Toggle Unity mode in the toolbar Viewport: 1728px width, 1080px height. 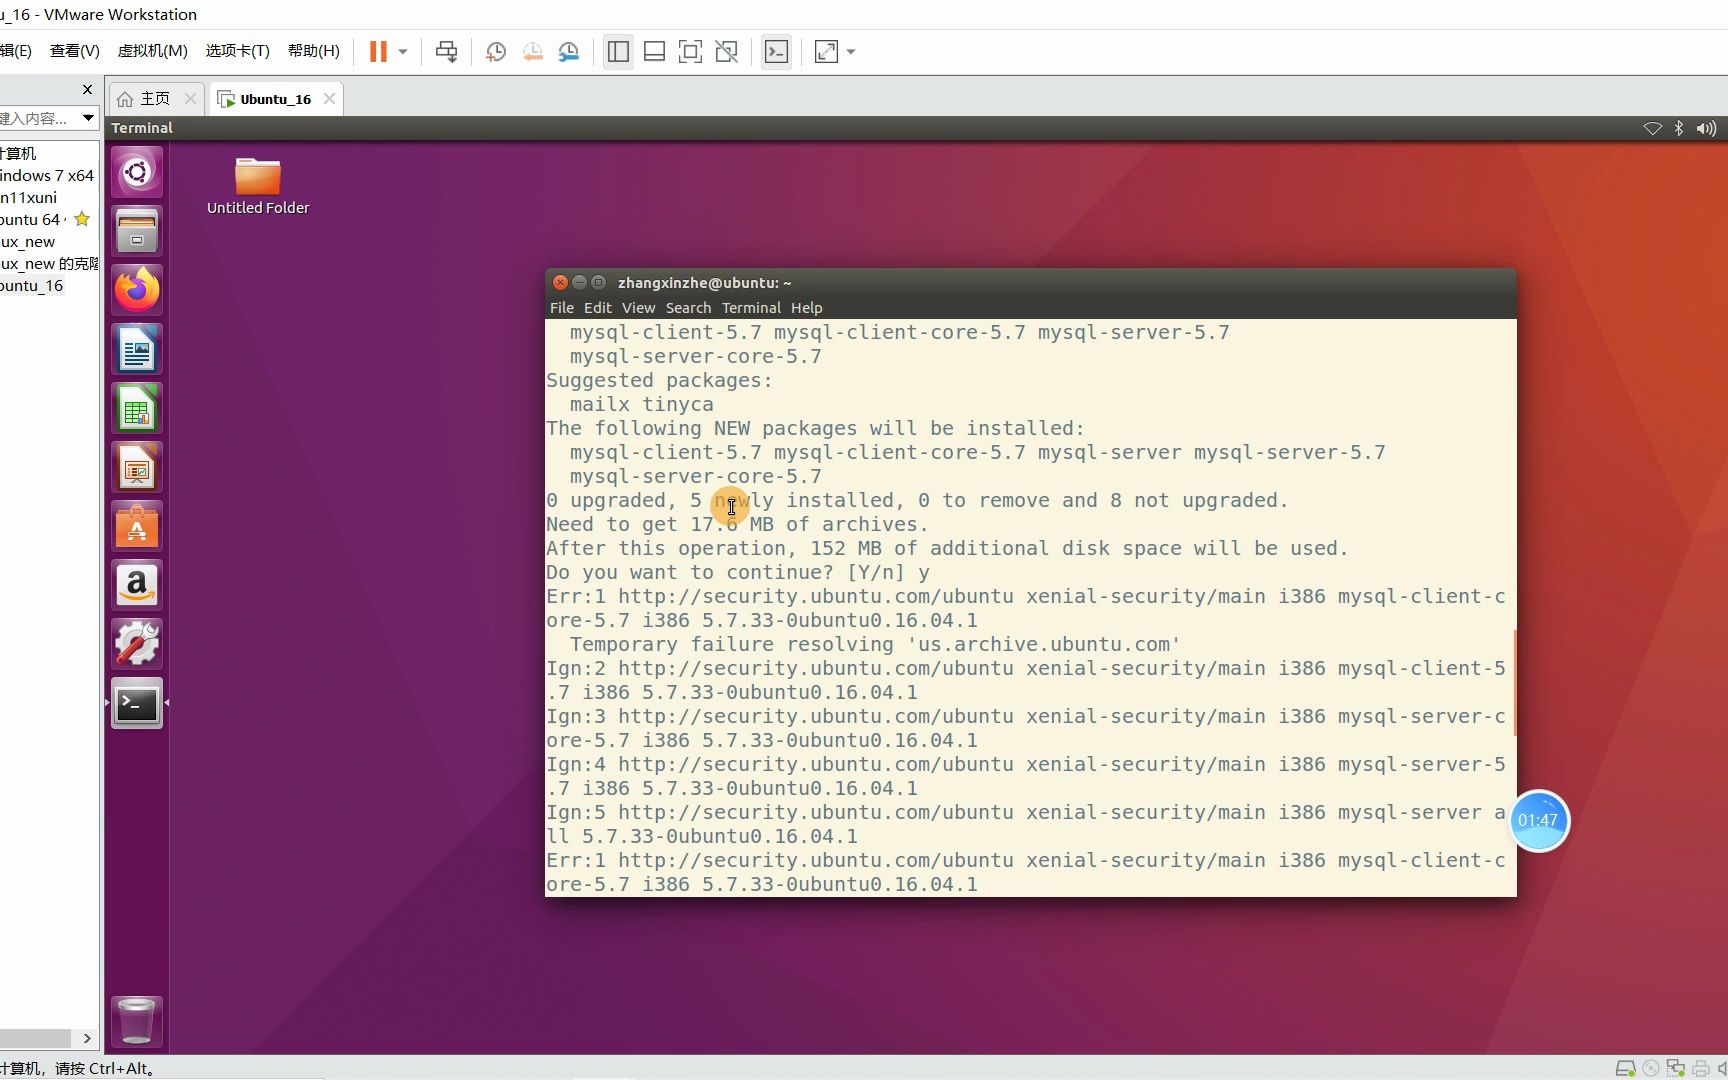coord(727,51)
